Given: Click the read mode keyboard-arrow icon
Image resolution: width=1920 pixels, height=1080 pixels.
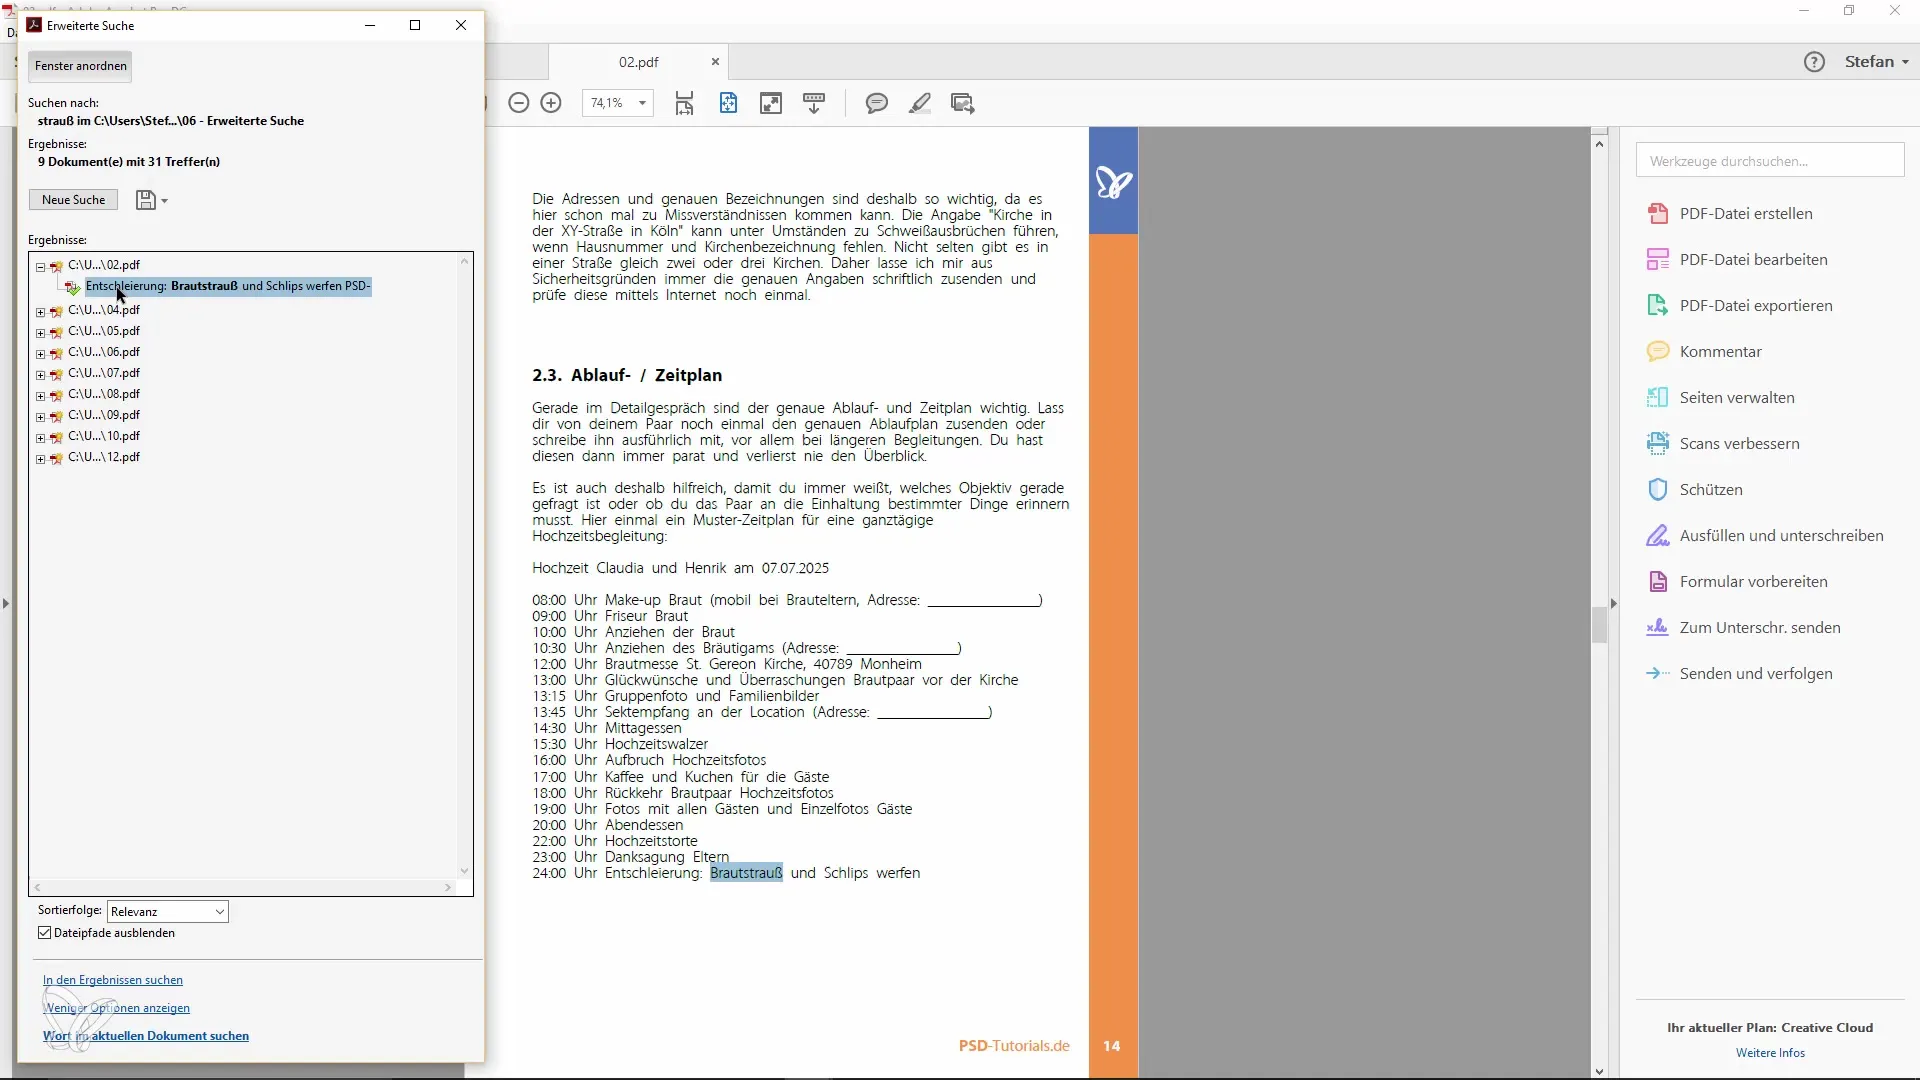Looking at the screenshot, I should 814,103.
